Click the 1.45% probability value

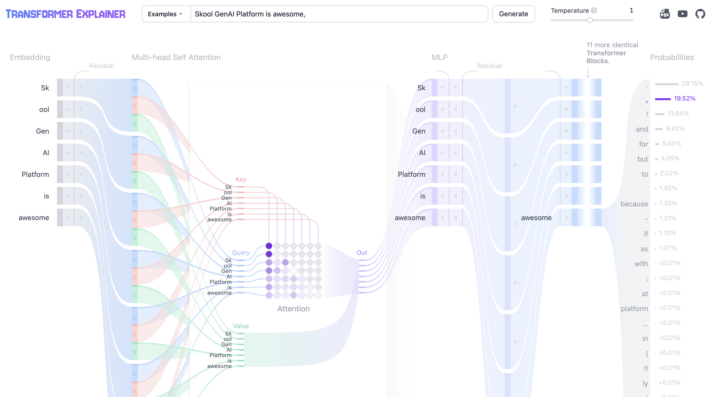668,188
